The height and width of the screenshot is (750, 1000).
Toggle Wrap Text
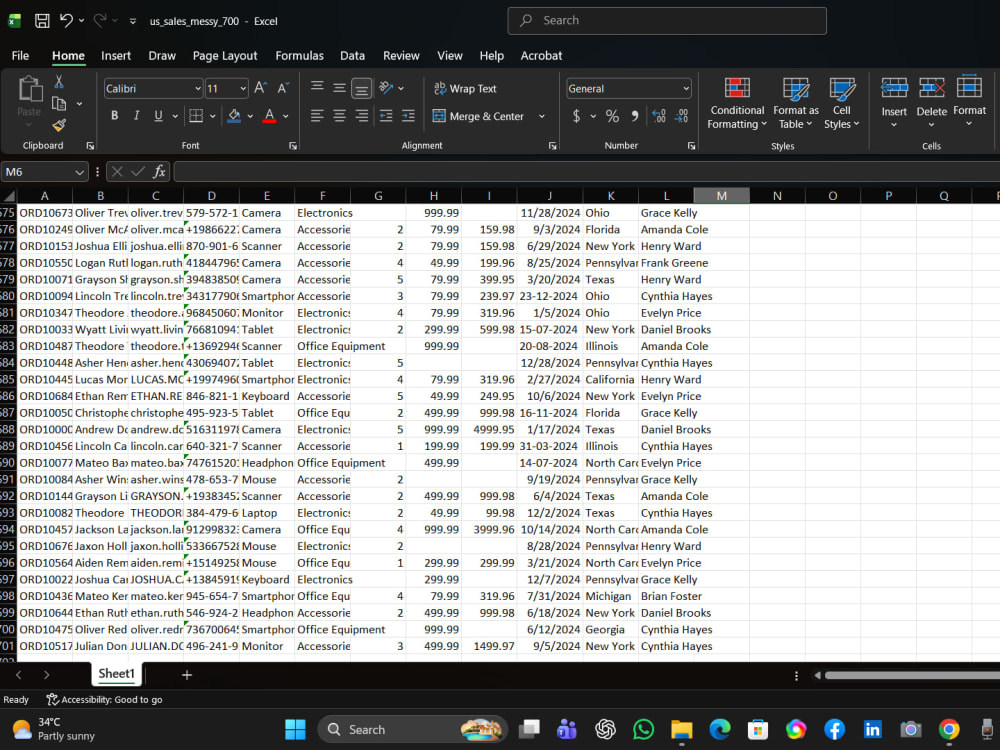point(465,89)
